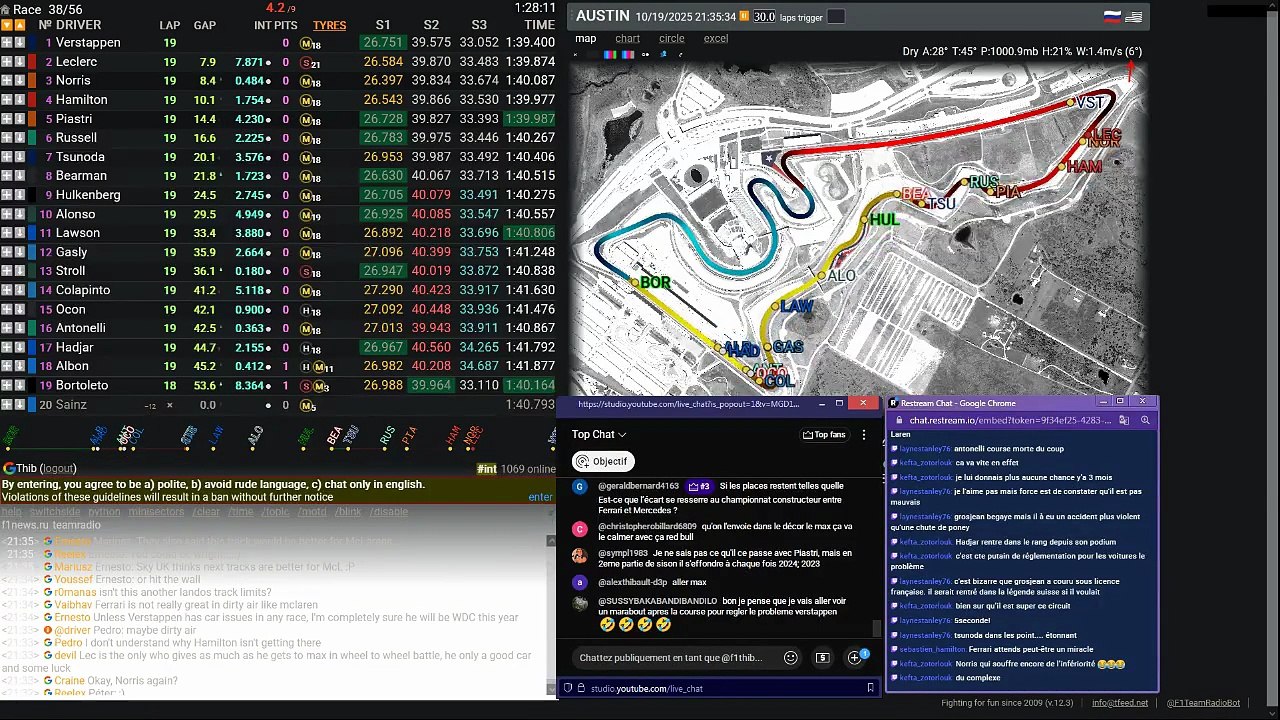Switch to the map tab
This screenshot has width=1280, height=720.
click(585, 39)
